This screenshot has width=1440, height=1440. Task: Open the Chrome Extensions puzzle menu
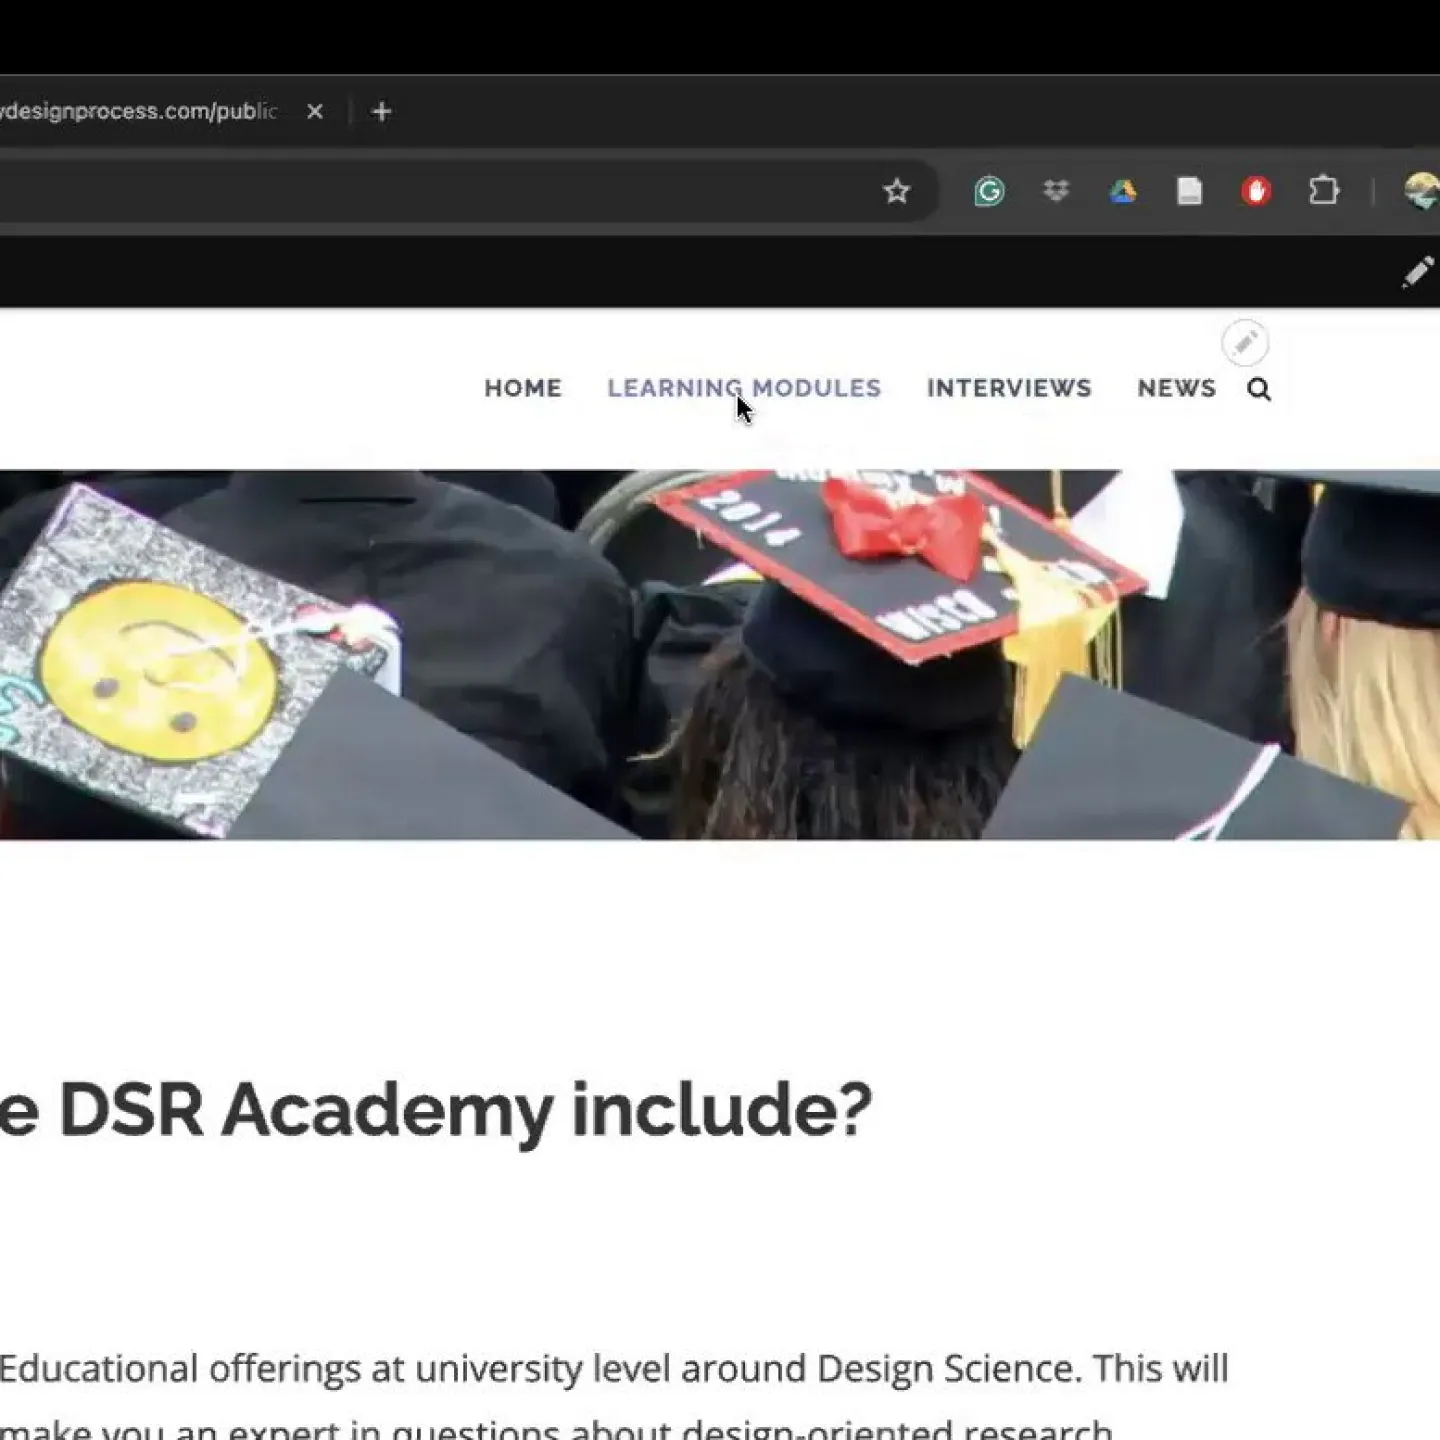tap(1324, 190)
